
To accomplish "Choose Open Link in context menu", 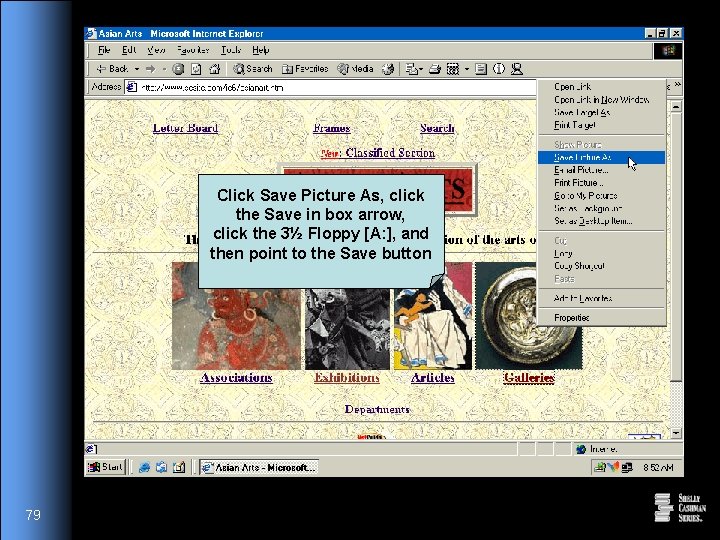I will tap(601, 86).
